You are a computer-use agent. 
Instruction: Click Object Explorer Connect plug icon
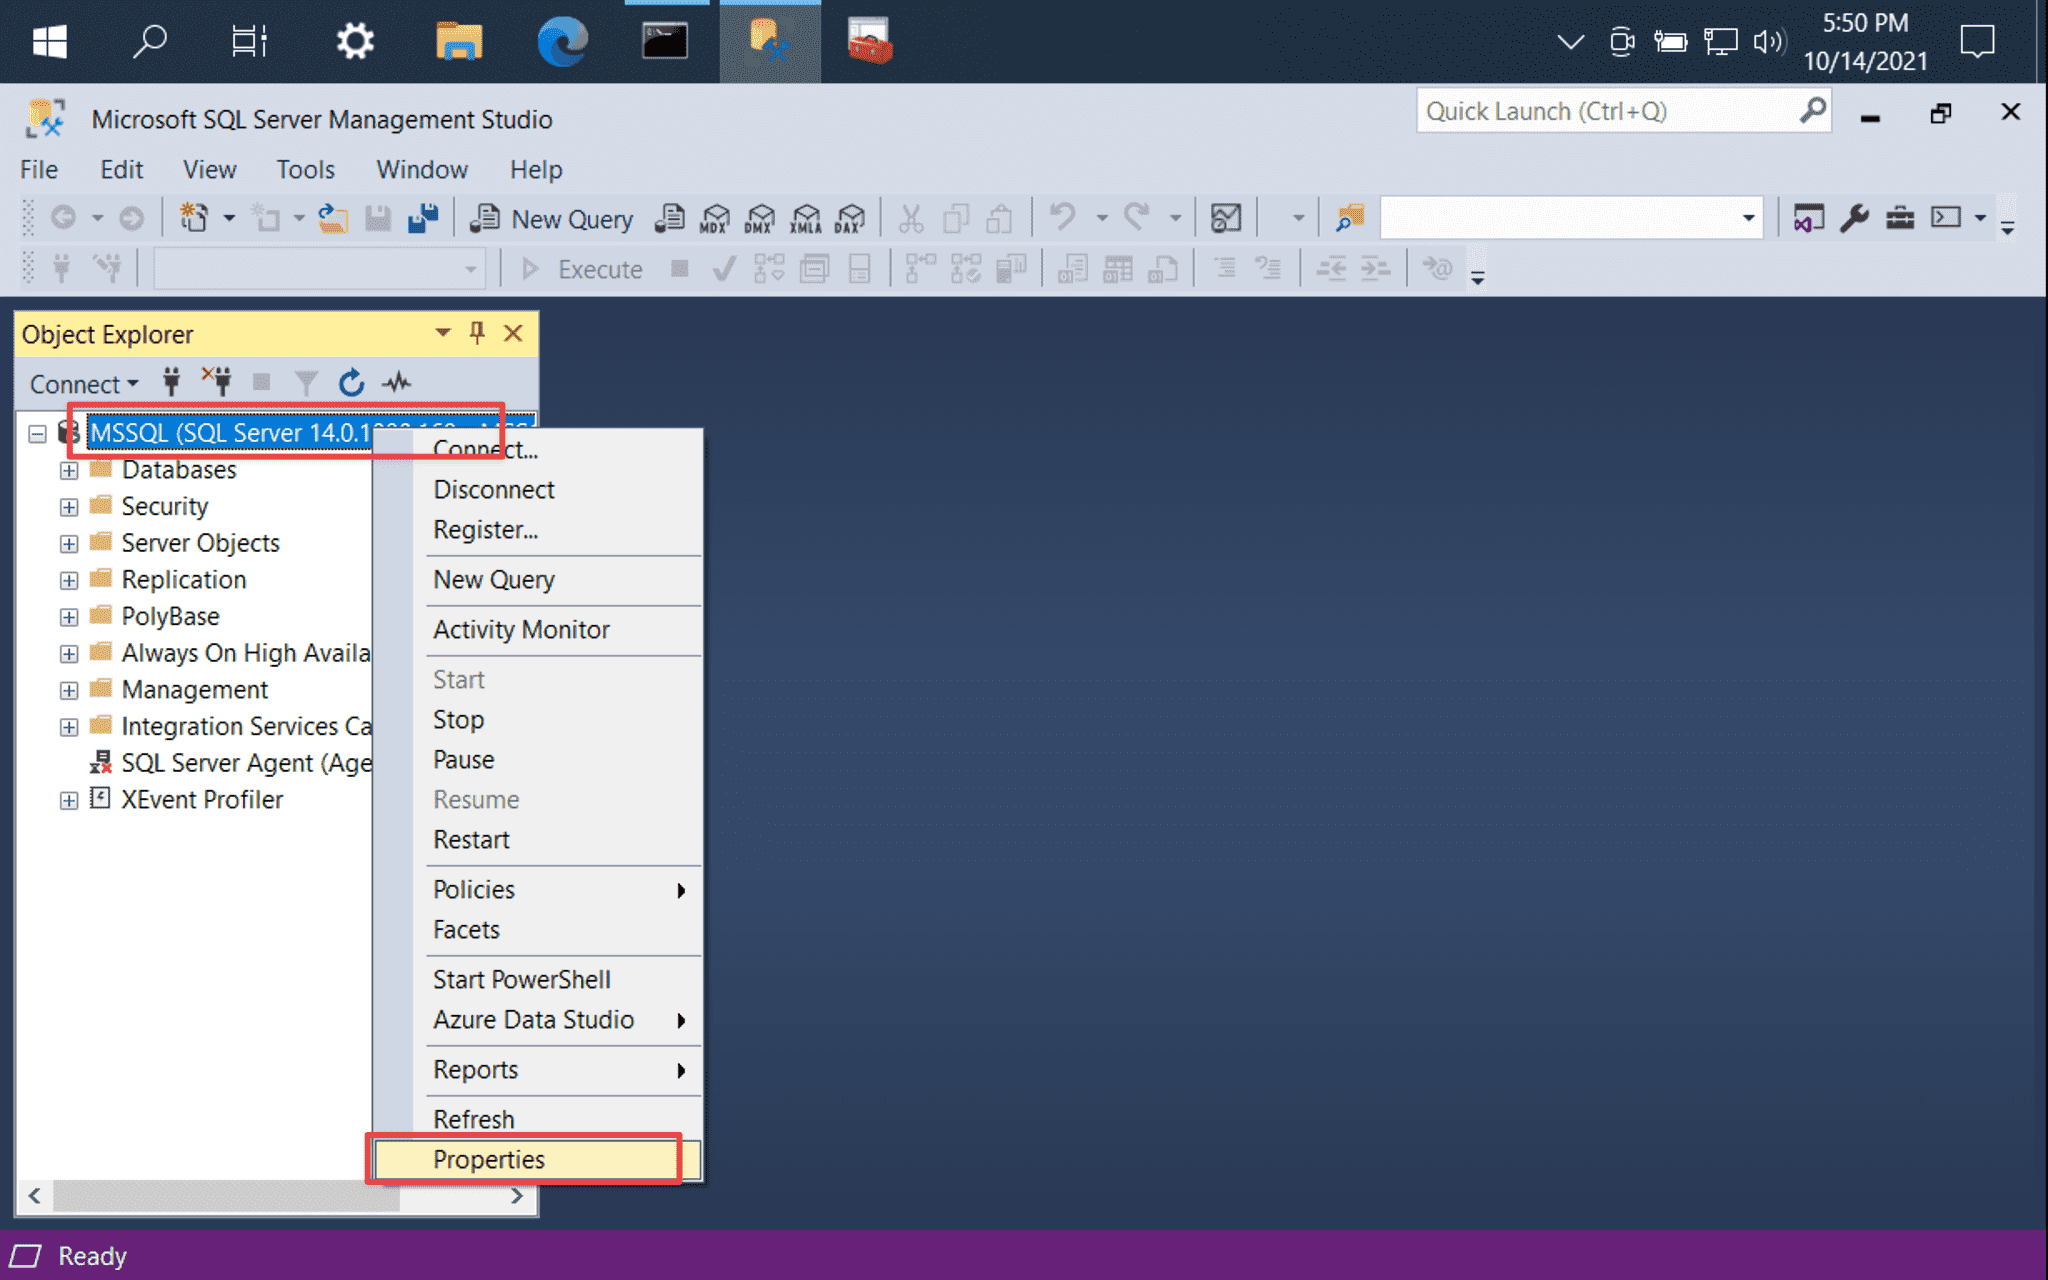point(171,382)
